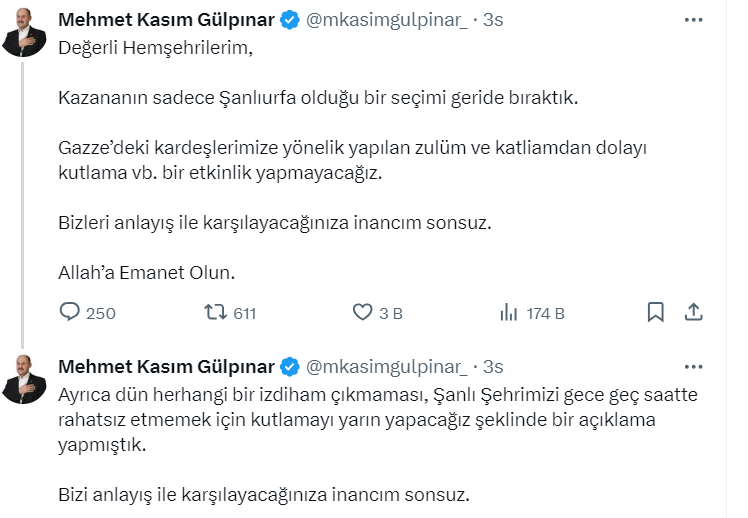Screen dimensions: 748x518
Task: Click @mkasimgulpinar_ handle in second tweet
Action: 386,365
